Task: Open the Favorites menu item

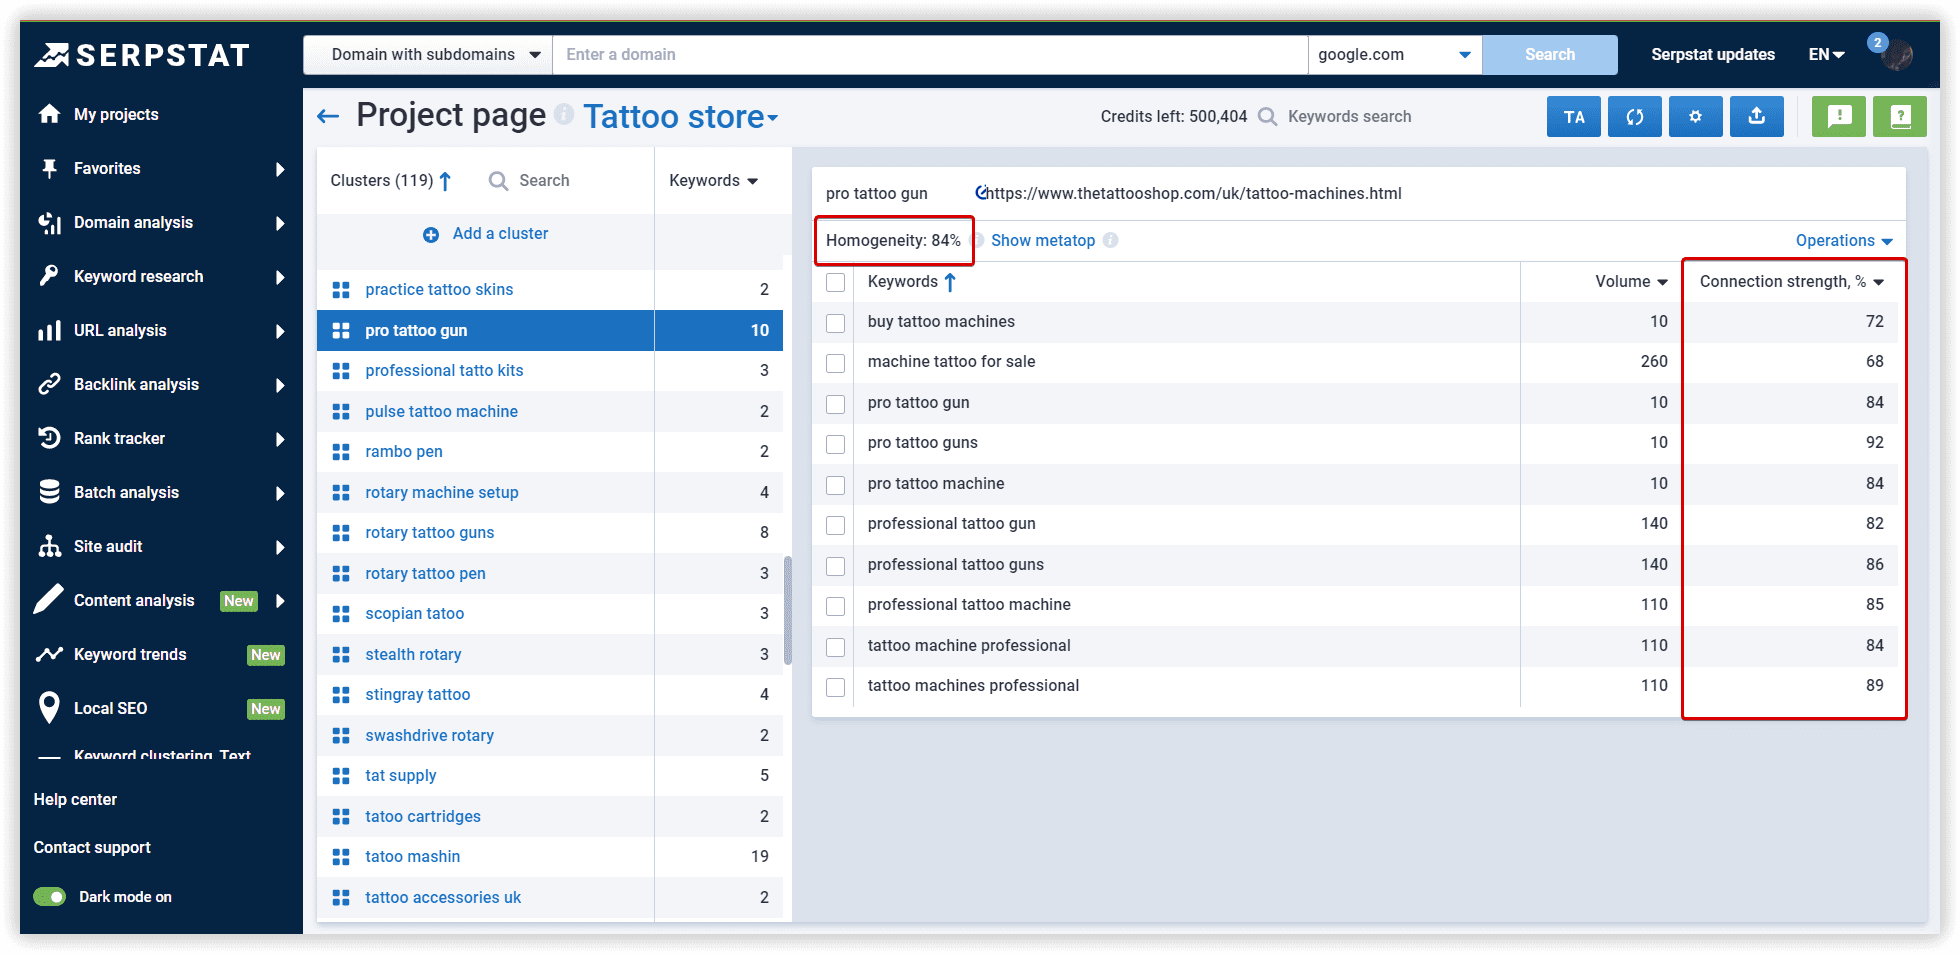Action: coord(105,168)
